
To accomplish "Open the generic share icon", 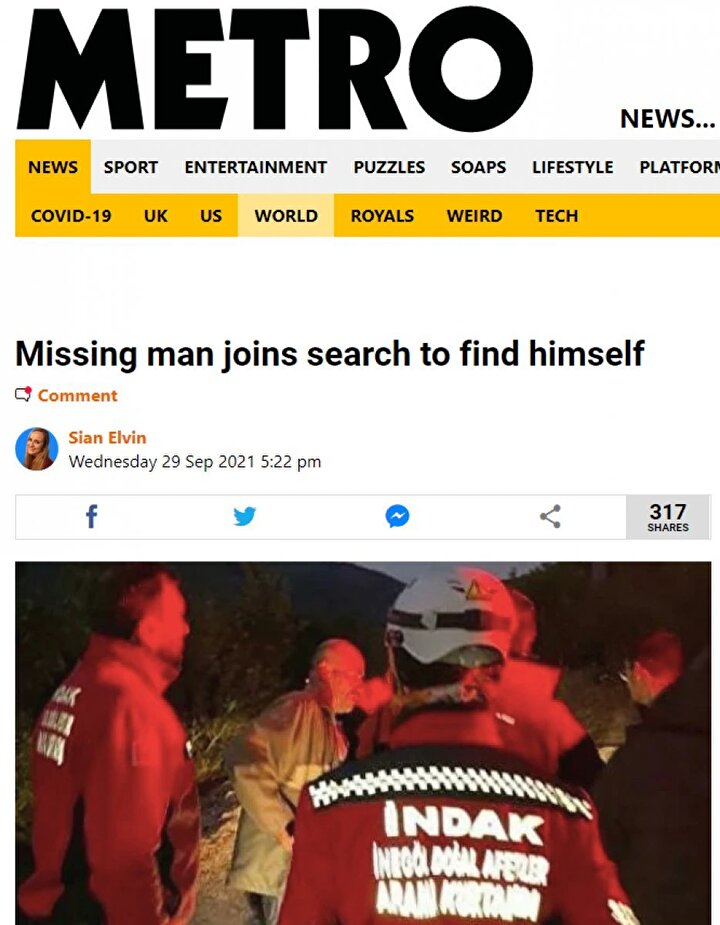I will point(550,517).
